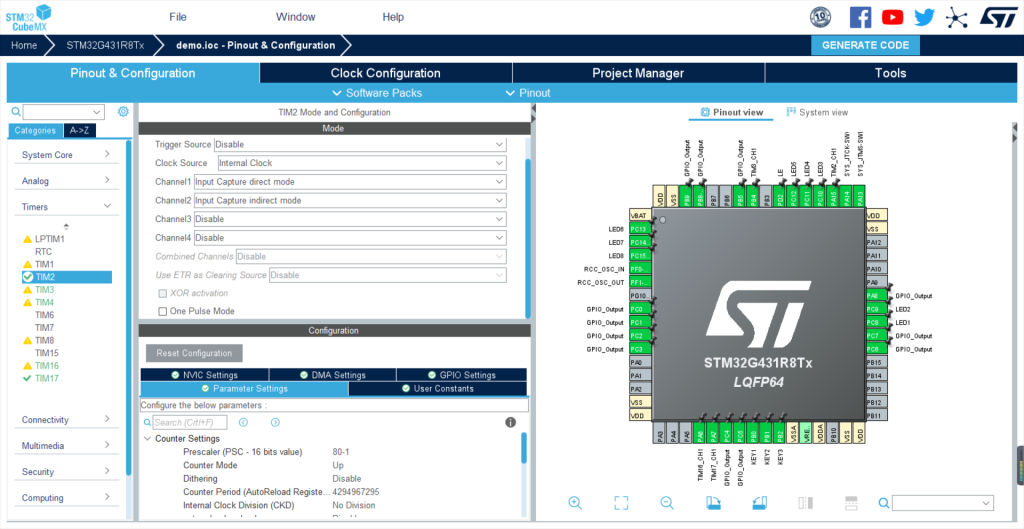This screenshot has width=1024, height=529.
Task: Open the Clock Source dropdown
Action: coord(362,163)
